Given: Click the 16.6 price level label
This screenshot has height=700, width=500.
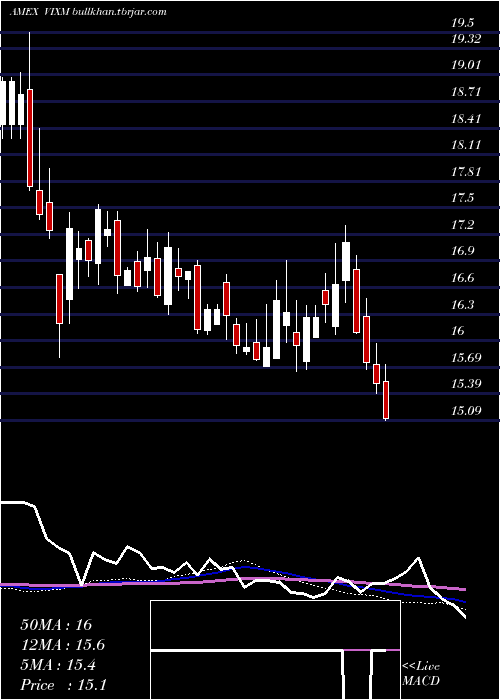Looking at the screenshot, I should coord(463,278).
